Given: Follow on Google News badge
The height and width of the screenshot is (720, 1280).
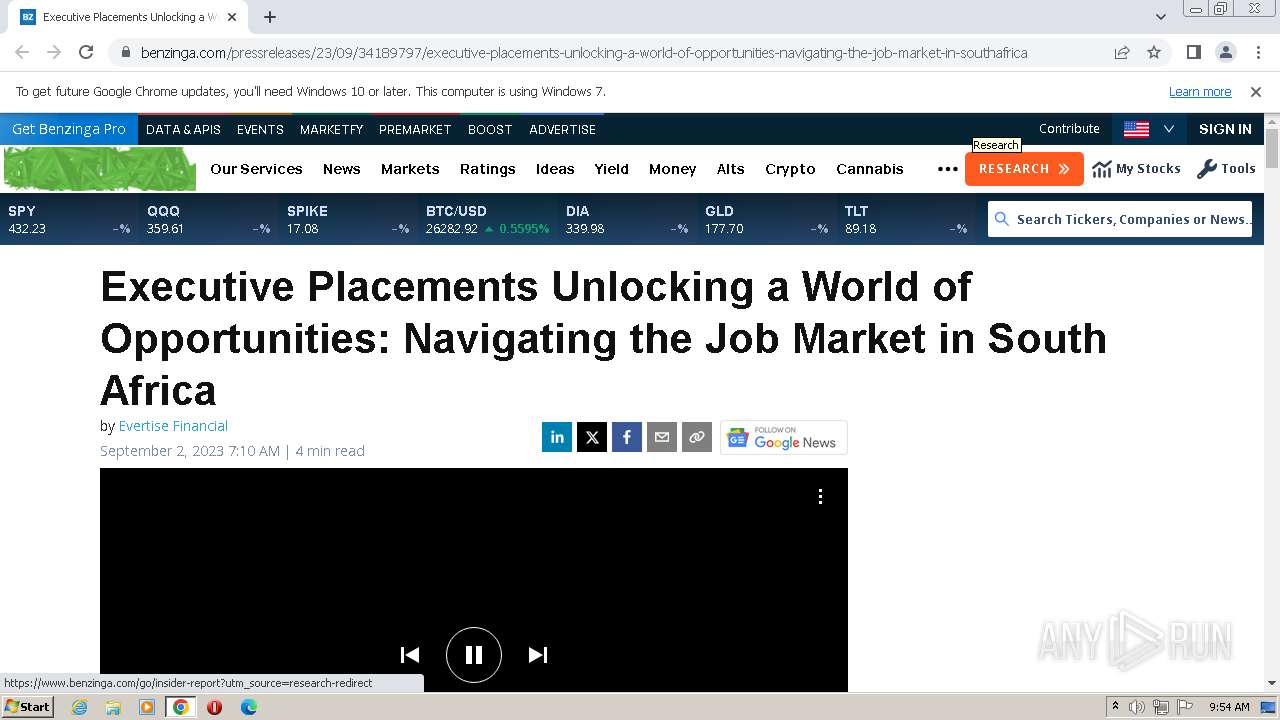Looking at the screenshot, I should [x=784, y=437].
